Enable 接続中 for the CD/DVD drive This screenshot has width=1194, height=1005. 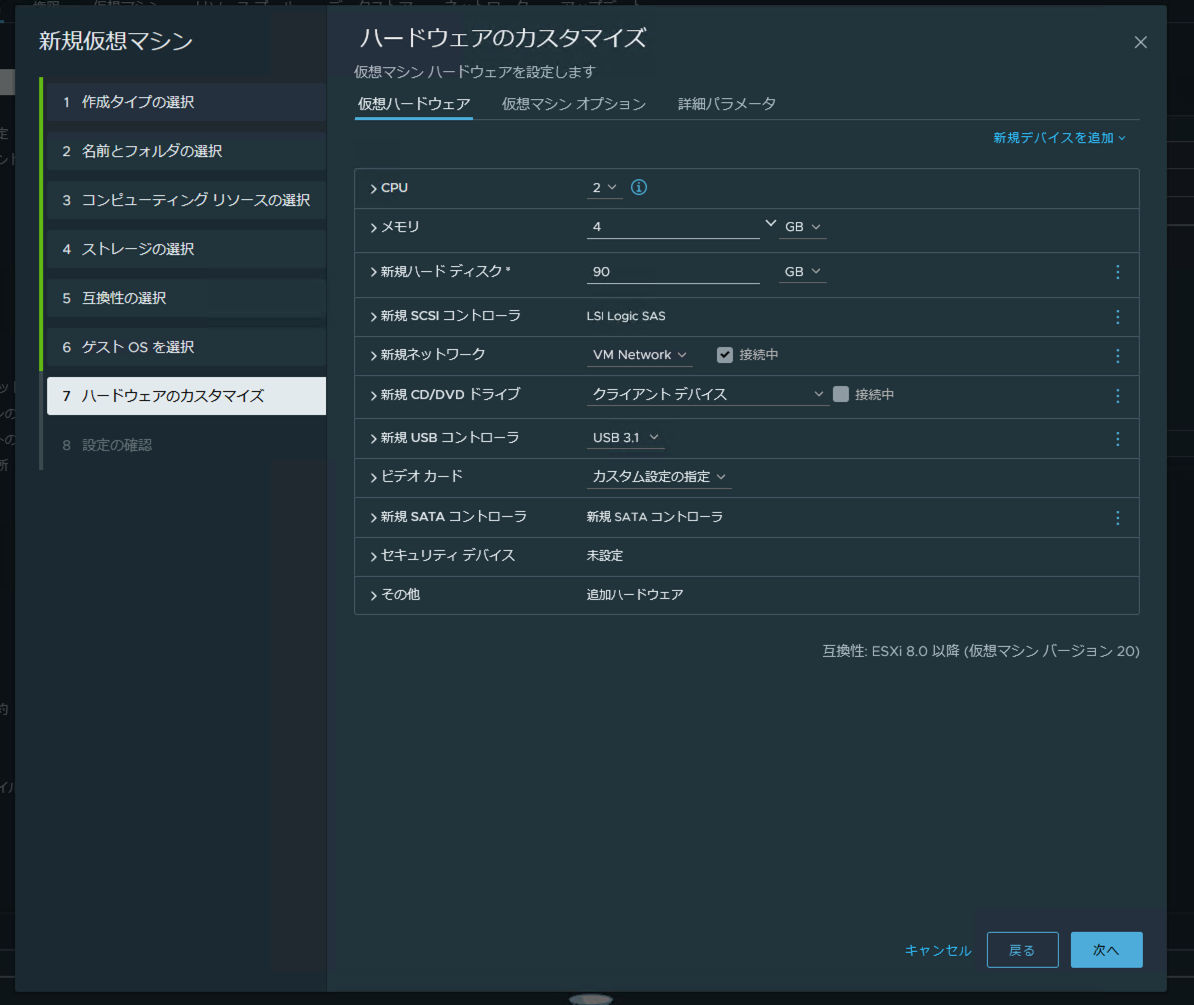pyautogui.click(x=840, y=394)
